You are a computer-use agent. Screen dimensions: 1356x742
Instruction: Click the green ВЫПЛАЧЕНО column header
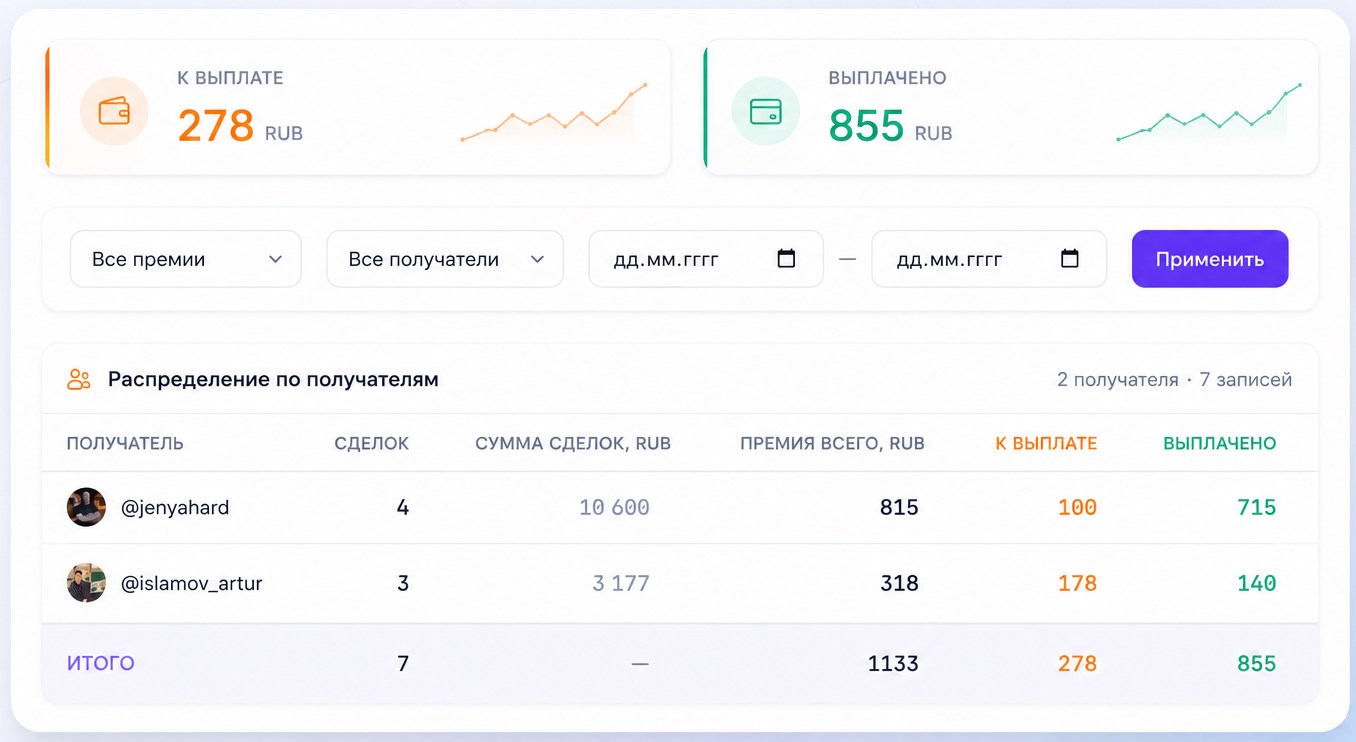[1220, 443]
